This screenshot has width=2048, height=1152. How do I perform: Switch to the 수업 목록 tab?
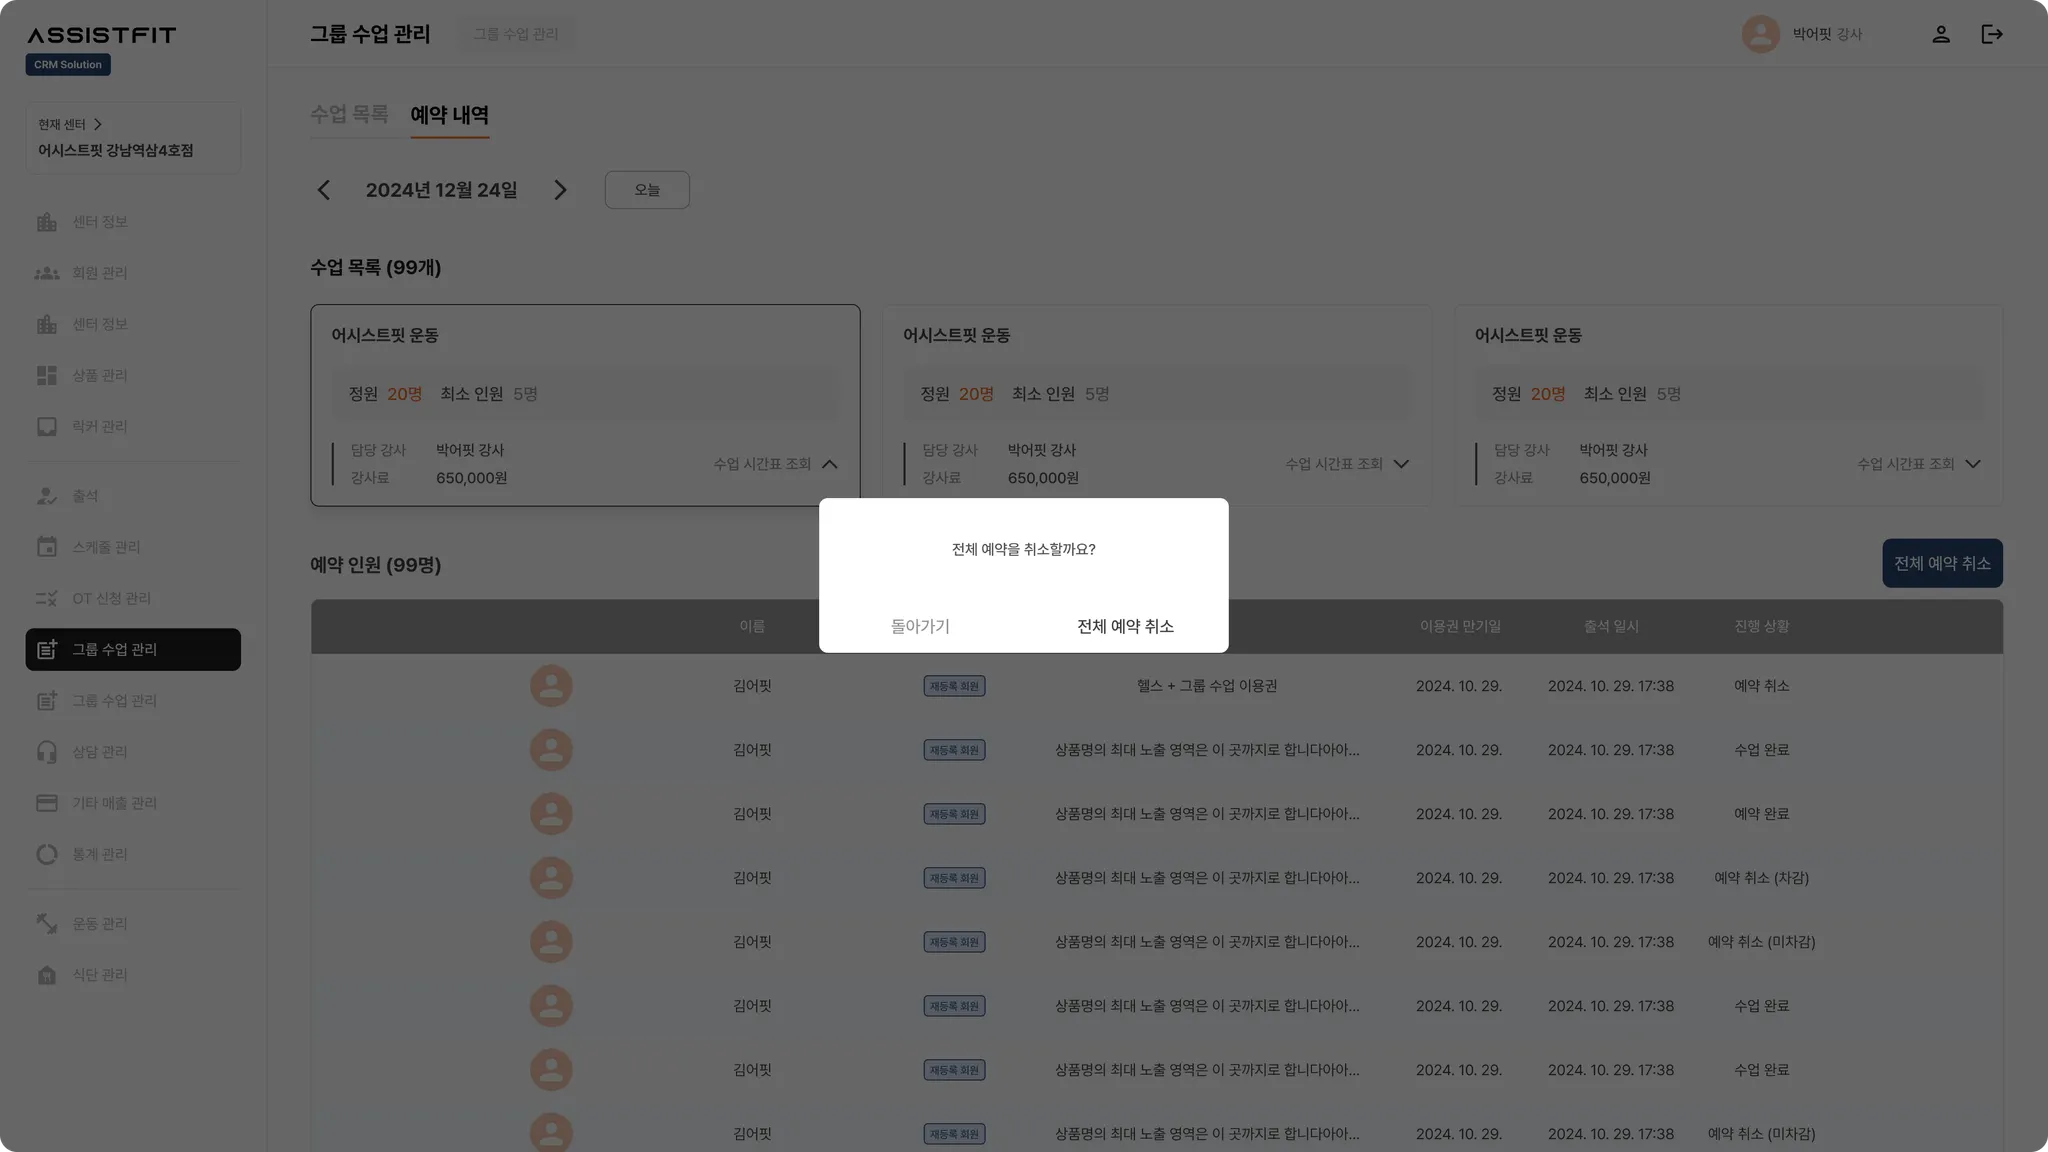click(x=348, y=114)
